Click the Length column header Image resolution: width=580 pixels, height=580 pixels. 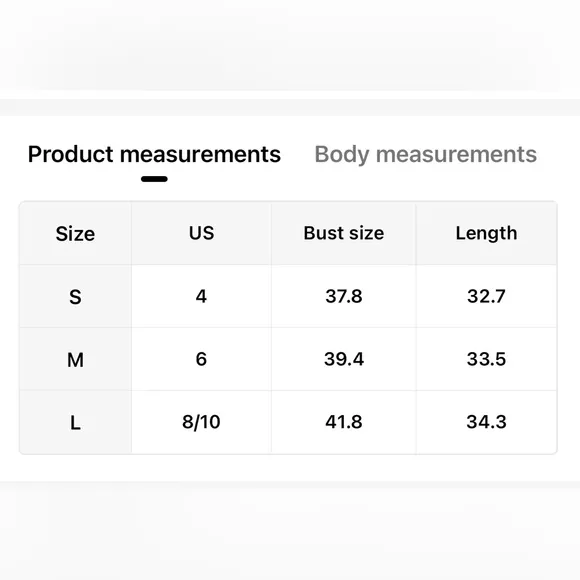(x=486, y=234)
